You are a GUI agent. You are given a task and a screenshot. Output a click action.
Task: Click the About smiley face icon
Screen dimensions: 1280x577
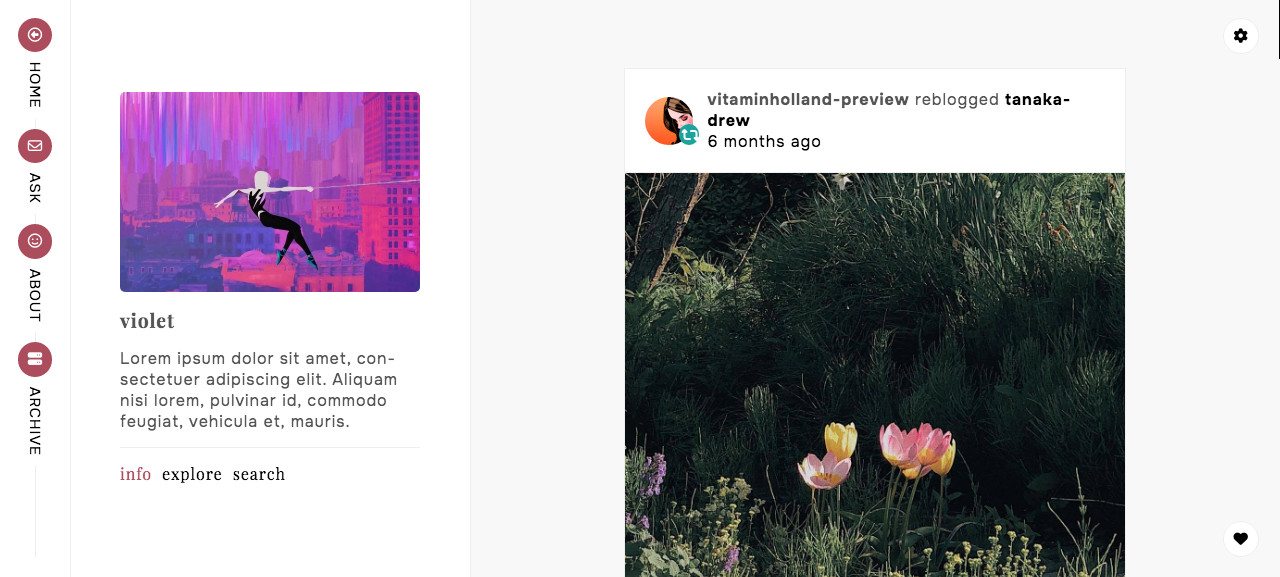(x=35, y=241)
